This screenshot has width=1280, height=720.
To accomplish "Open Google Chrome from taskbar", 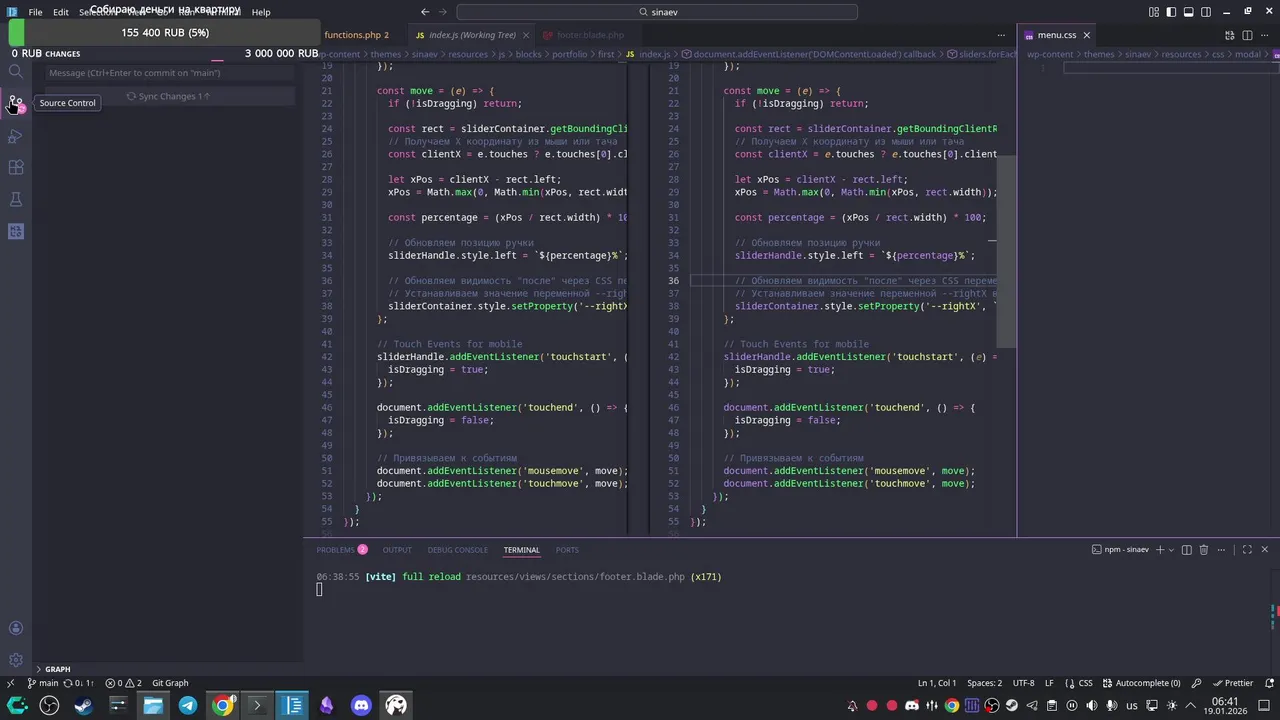I will click(222, 705).
